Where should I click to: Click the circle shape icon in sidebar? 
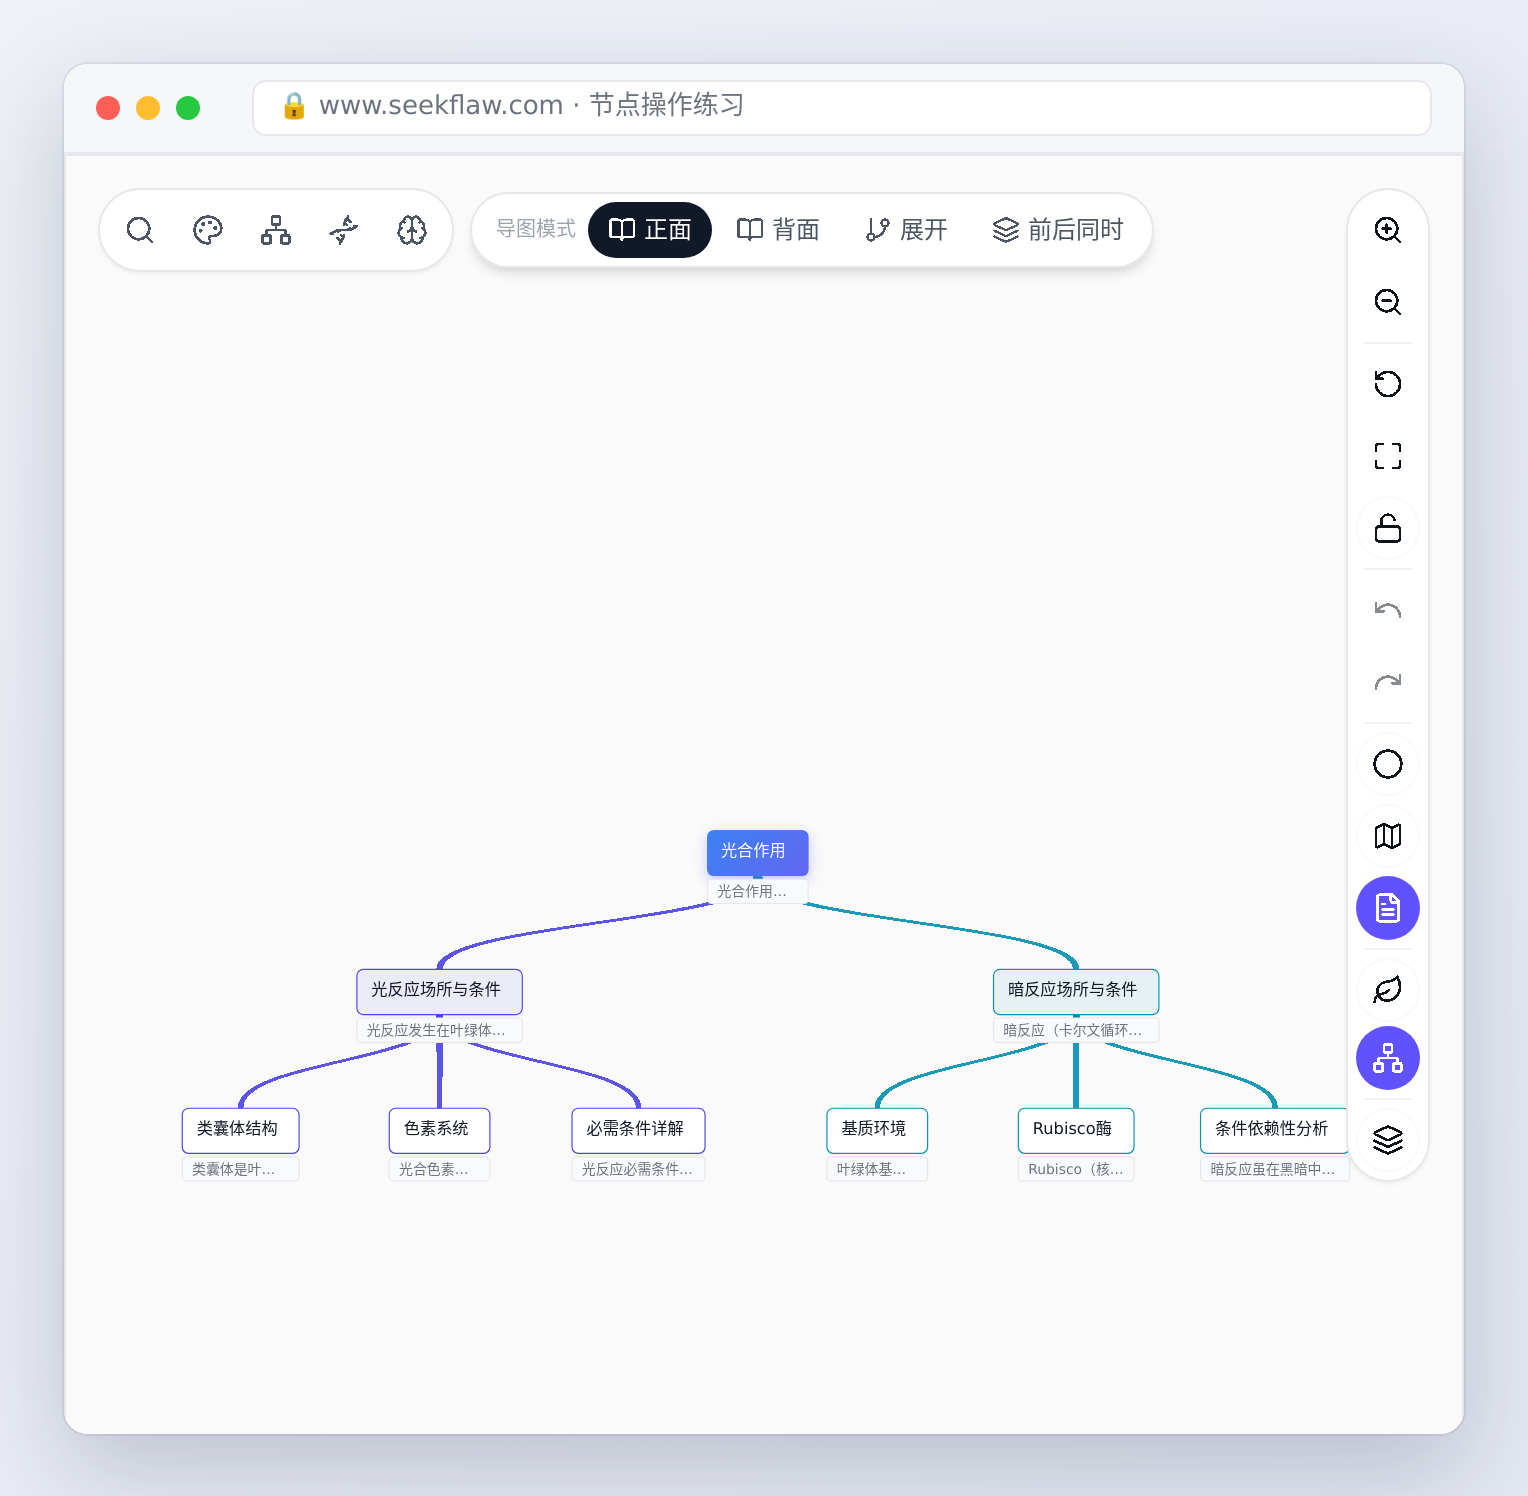tap(1388, 764)
